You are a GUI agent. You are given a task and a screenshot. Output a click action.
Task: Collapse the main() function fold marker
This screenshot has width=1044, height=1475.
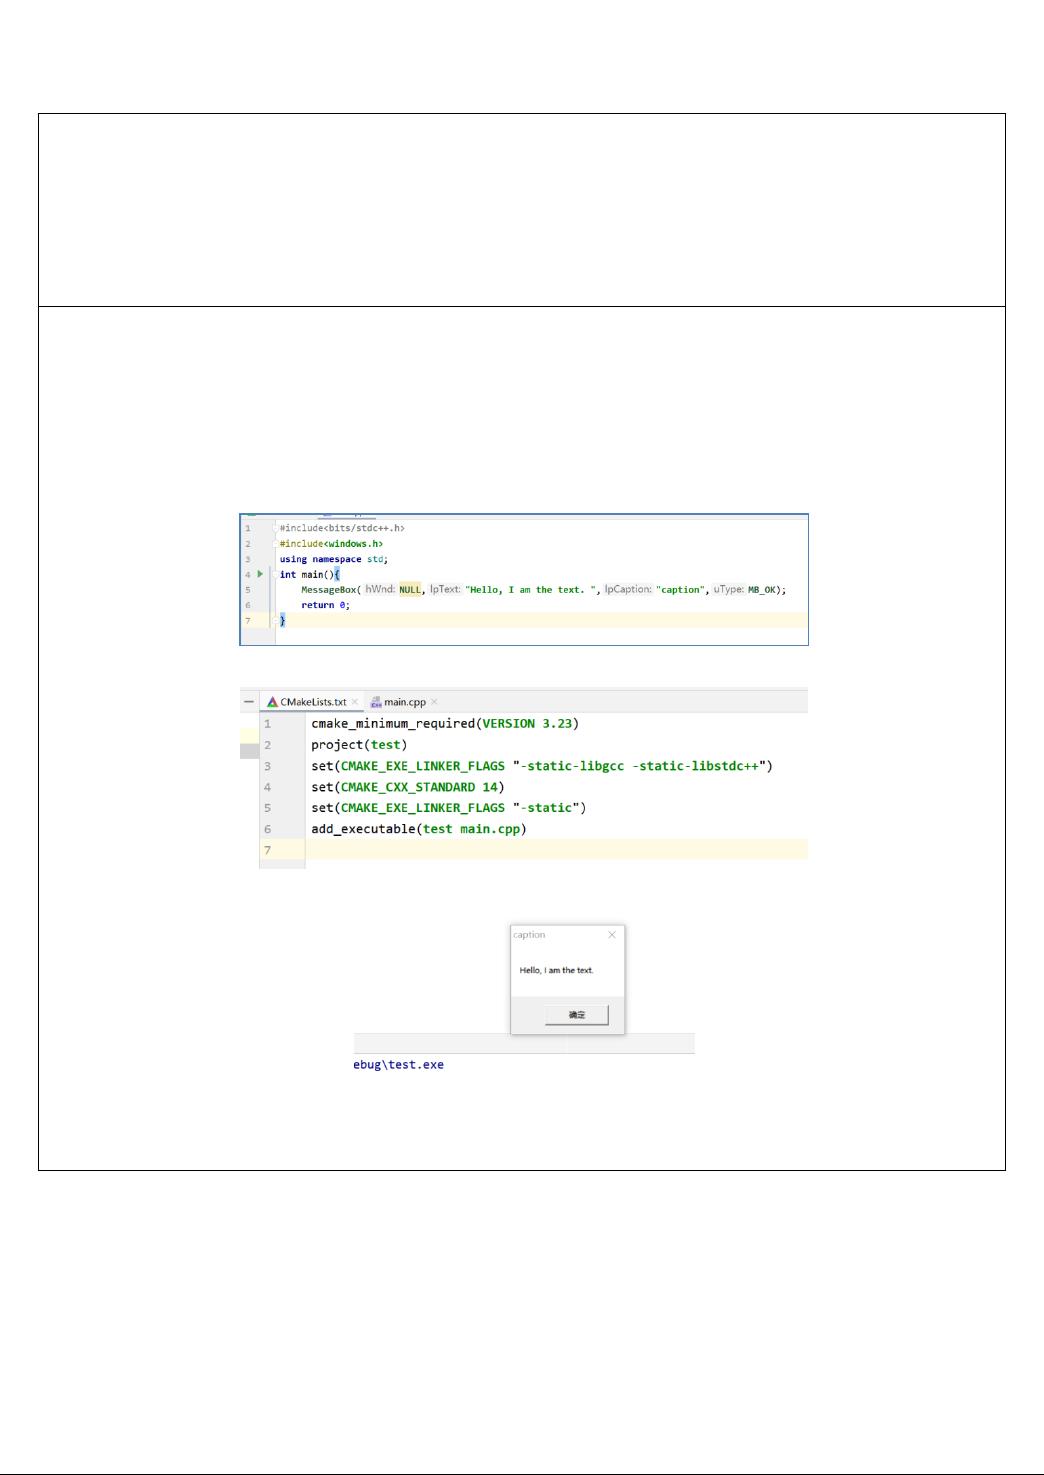[275, 575]
